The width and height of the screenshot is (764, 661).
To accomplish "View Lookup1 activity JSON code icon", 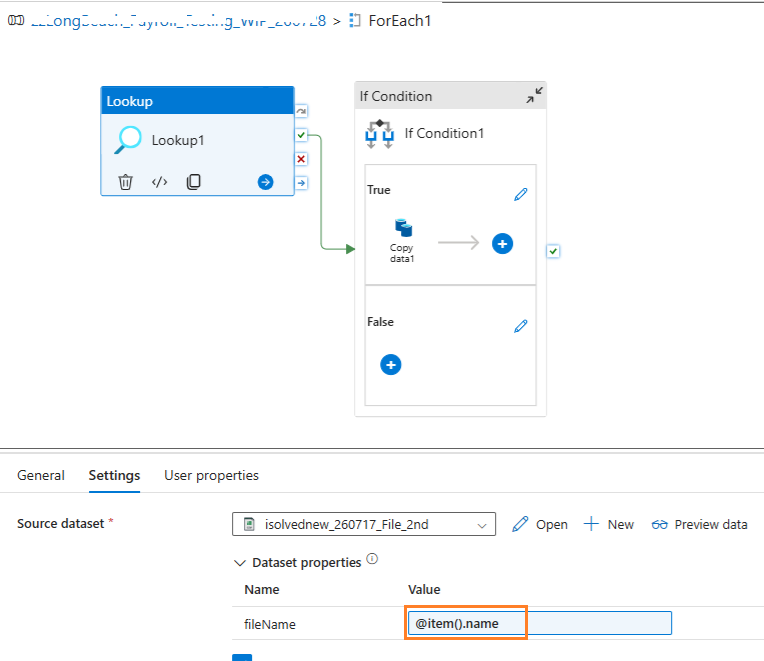I will coord(159,182).
